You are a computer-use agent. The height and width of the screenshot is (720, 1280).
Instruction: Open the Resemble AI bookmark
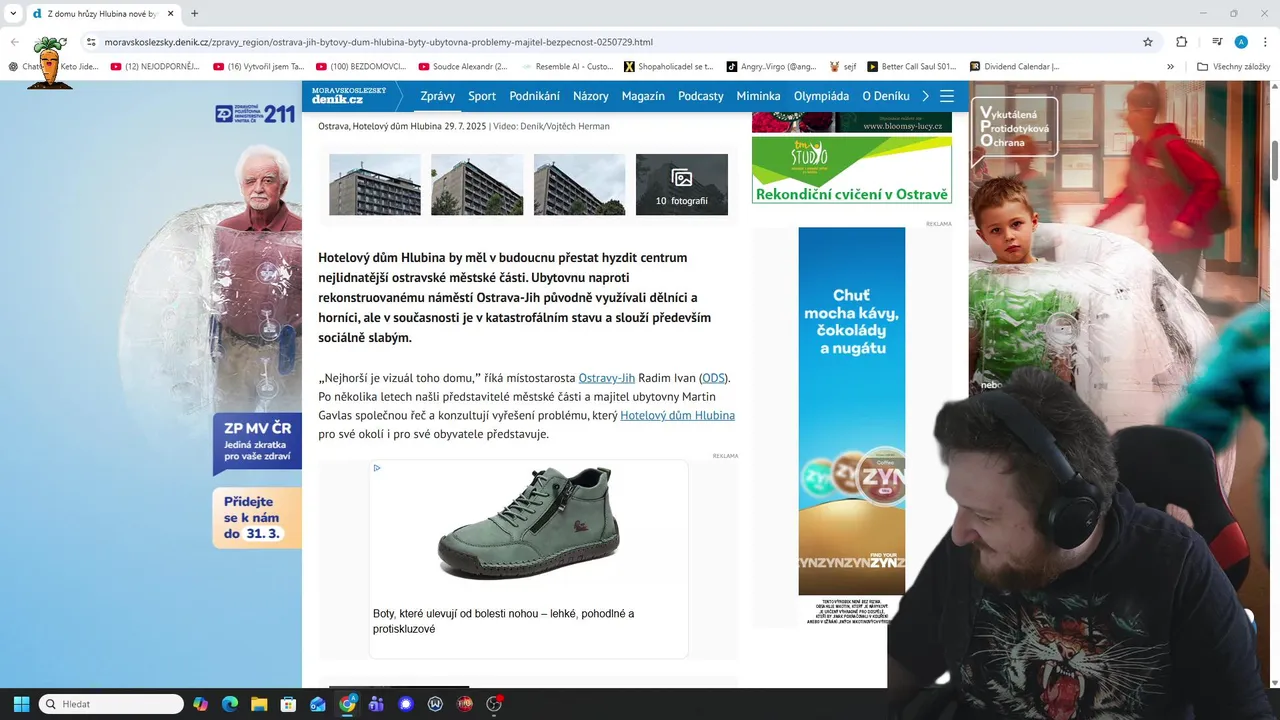click(567, 67)
